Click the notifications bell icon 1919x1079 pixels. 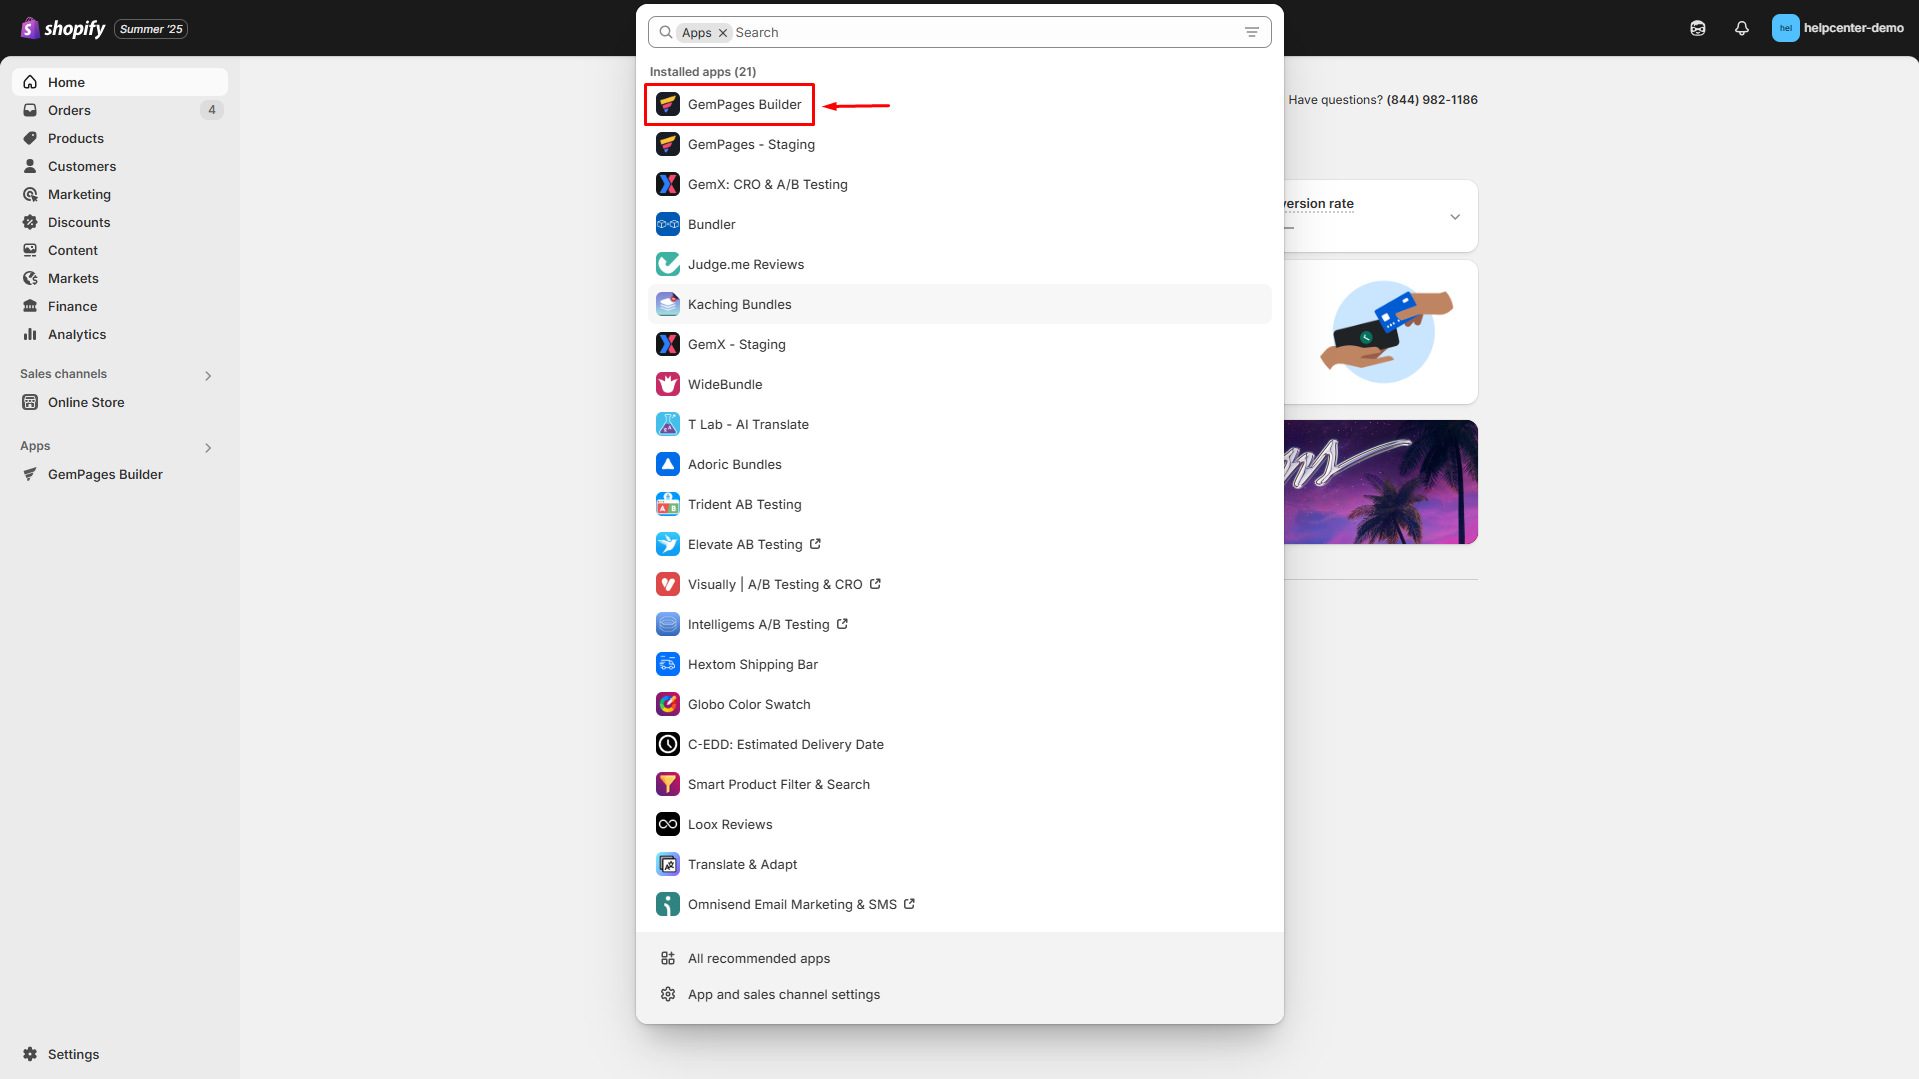1741,28
